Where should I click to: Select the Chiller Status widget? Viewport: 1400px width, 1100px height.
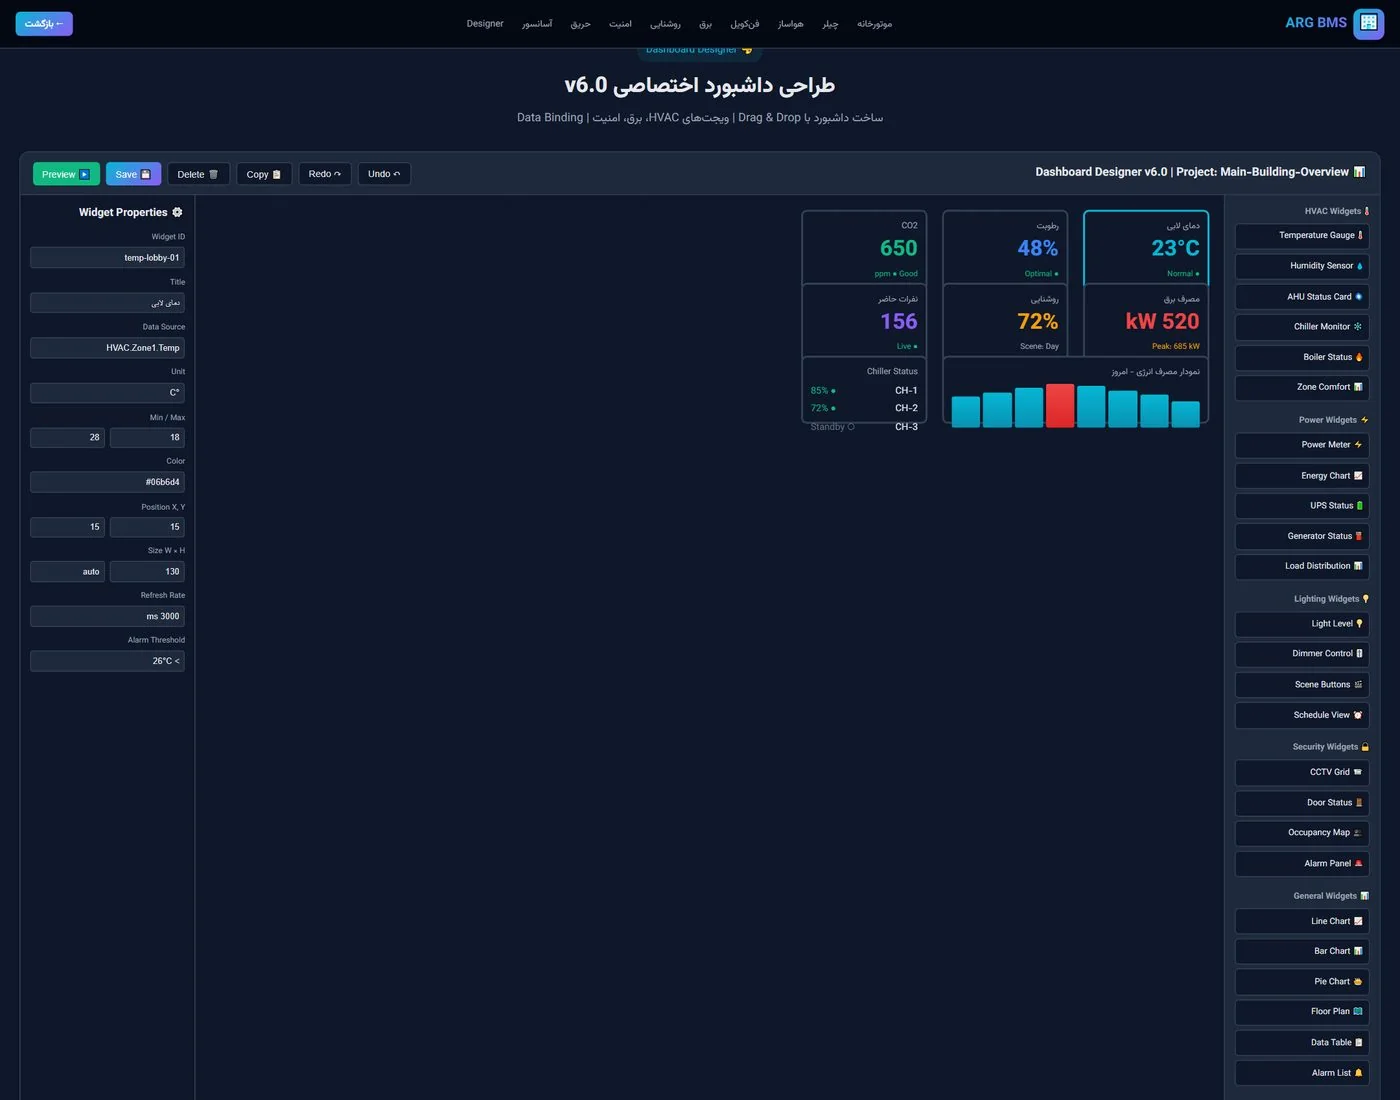point(864,391)
